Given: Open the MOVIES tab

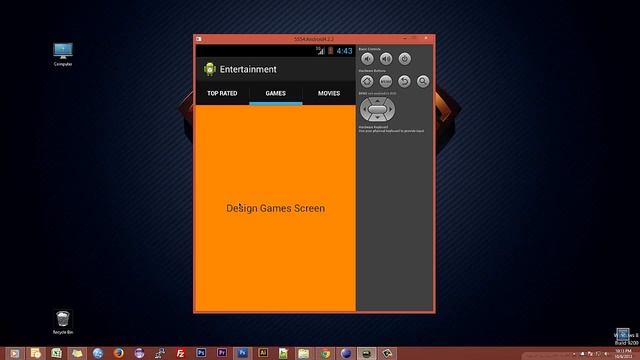Looking at the screenshot, I should (329, 93).
